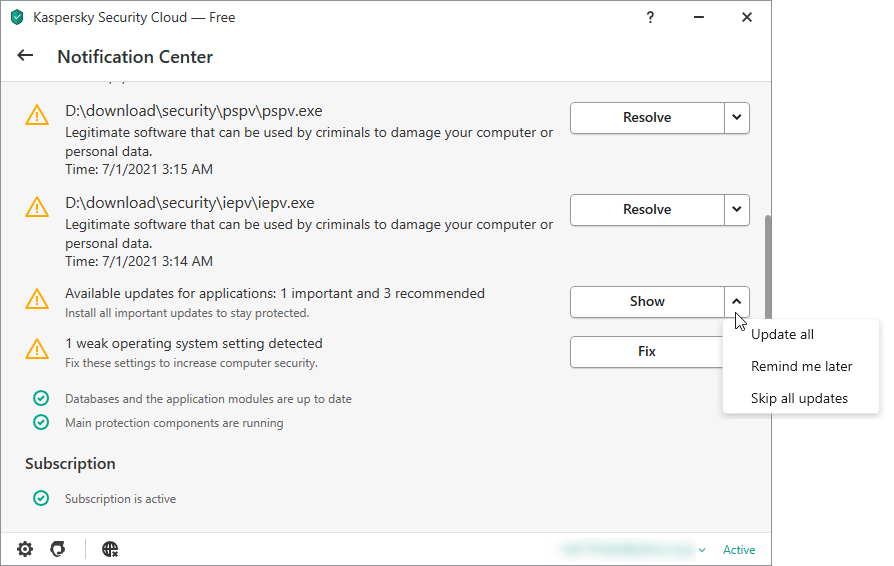
Task: Open Kaspersky settings gear icon
Action: pos(25,549)
